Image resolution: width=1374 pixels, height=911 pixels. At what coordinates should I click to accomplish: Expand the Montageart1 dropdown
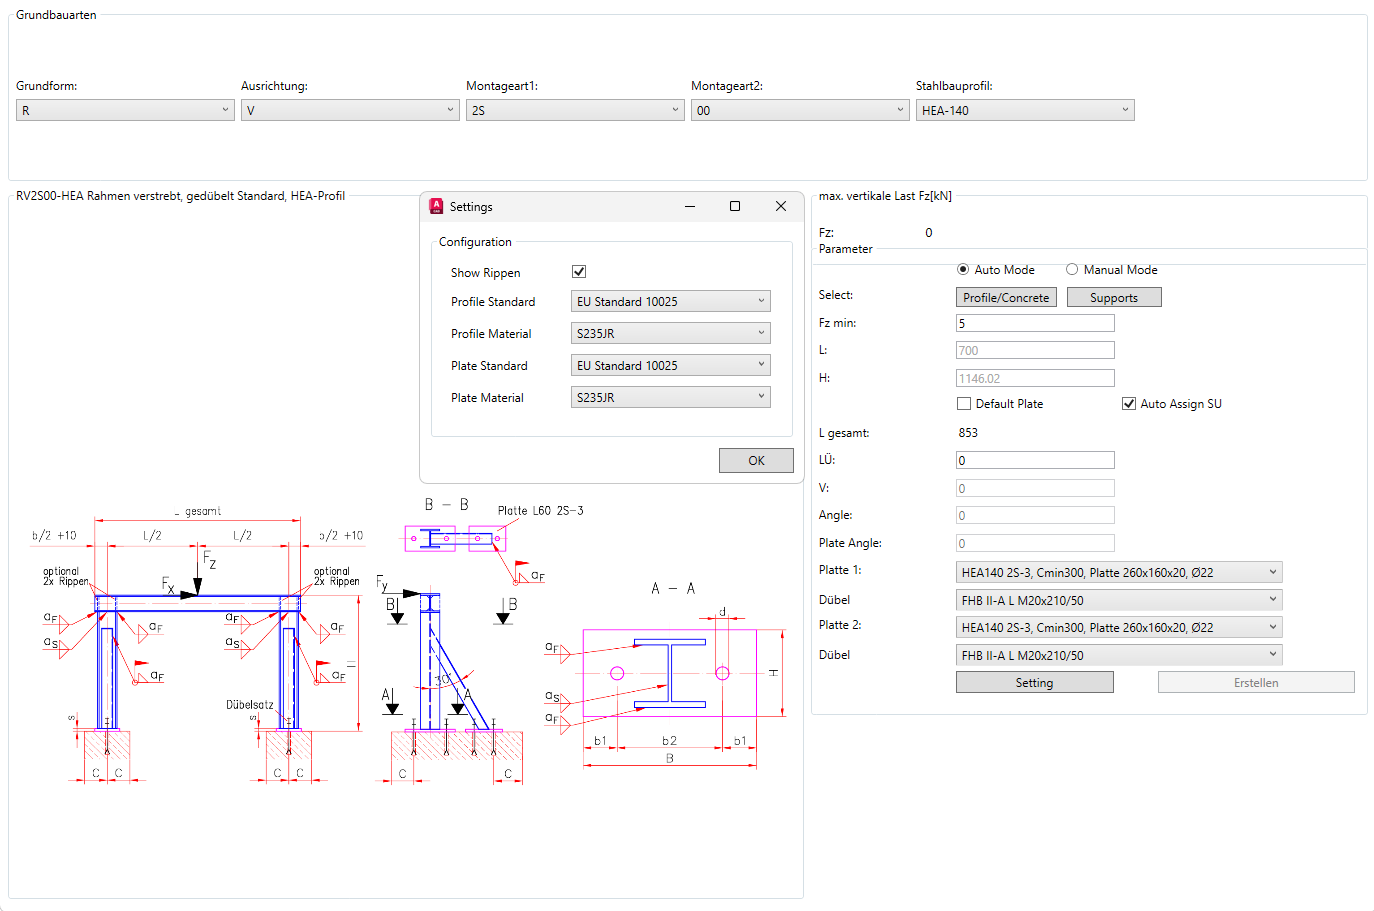tap(575, 110)
